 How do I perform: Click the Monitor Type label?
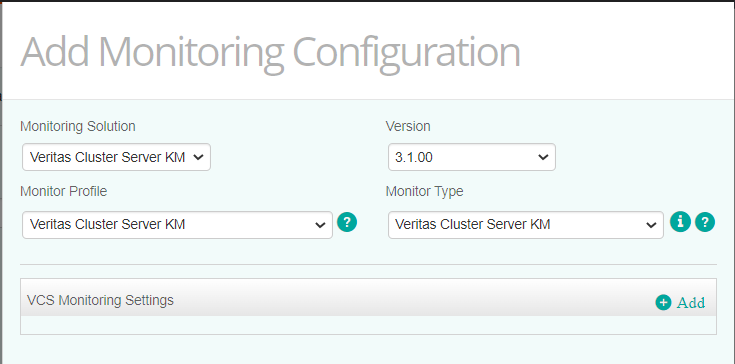click(x=425, y=191)
